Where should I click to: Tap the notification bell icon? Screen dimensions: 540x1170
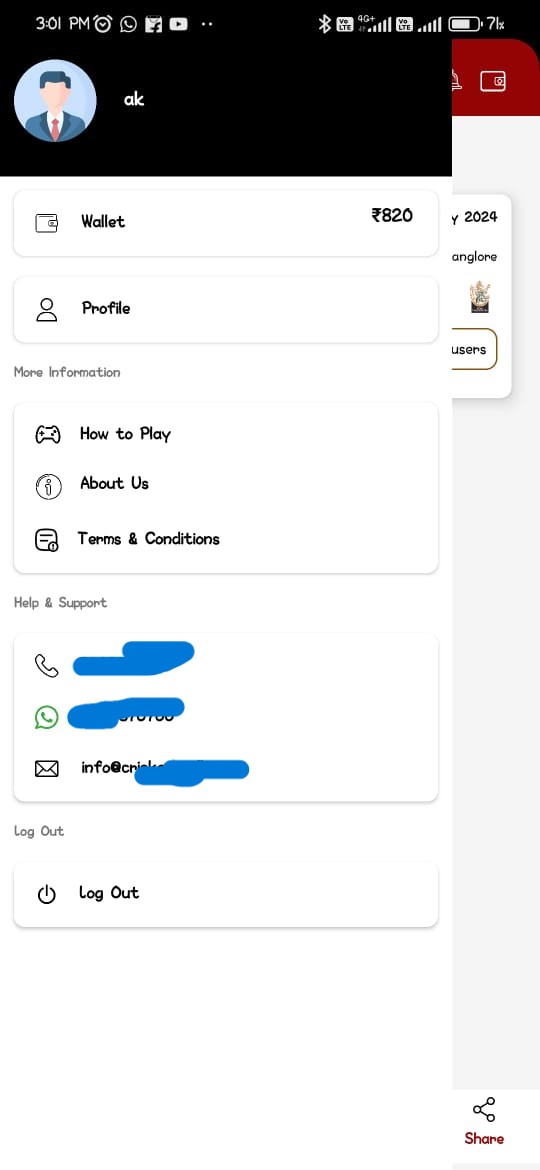[456, 80]
